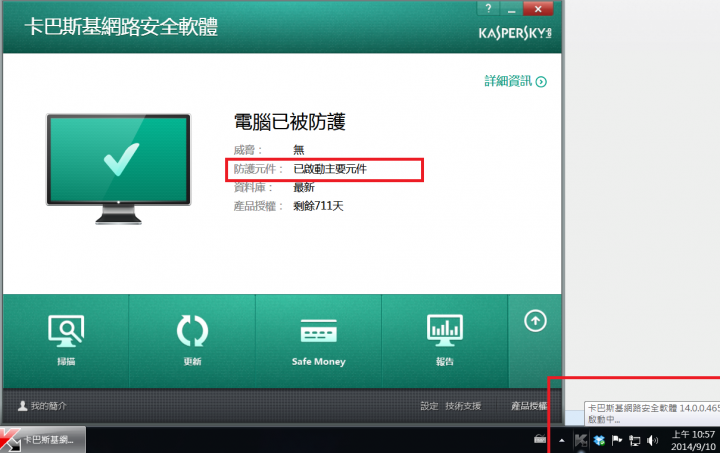
Task: Click the 剩餘711天 license value
Action: pos(318,206)
